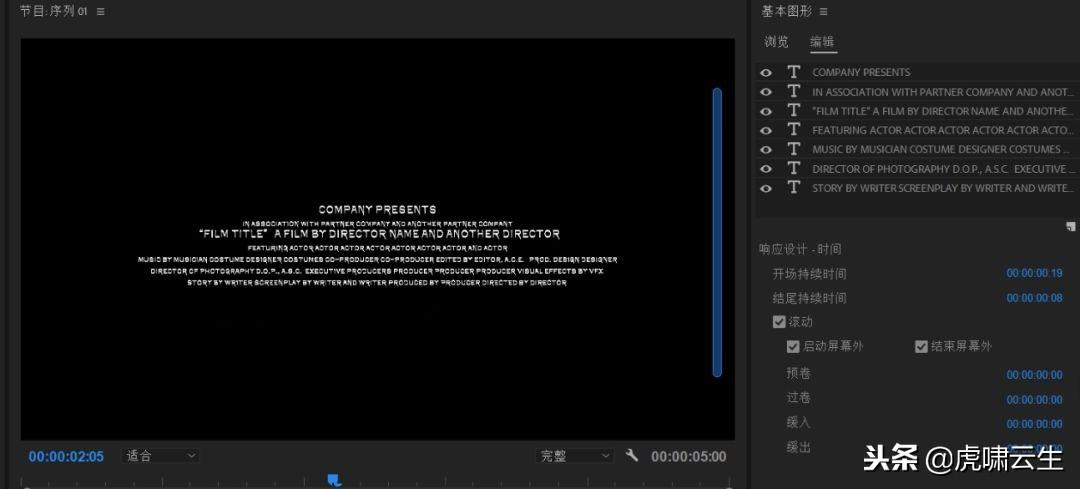Viewport: 1080px width, 489px height.
Task: Open the 完整 playback resolution dropdown
Action: 575,456
